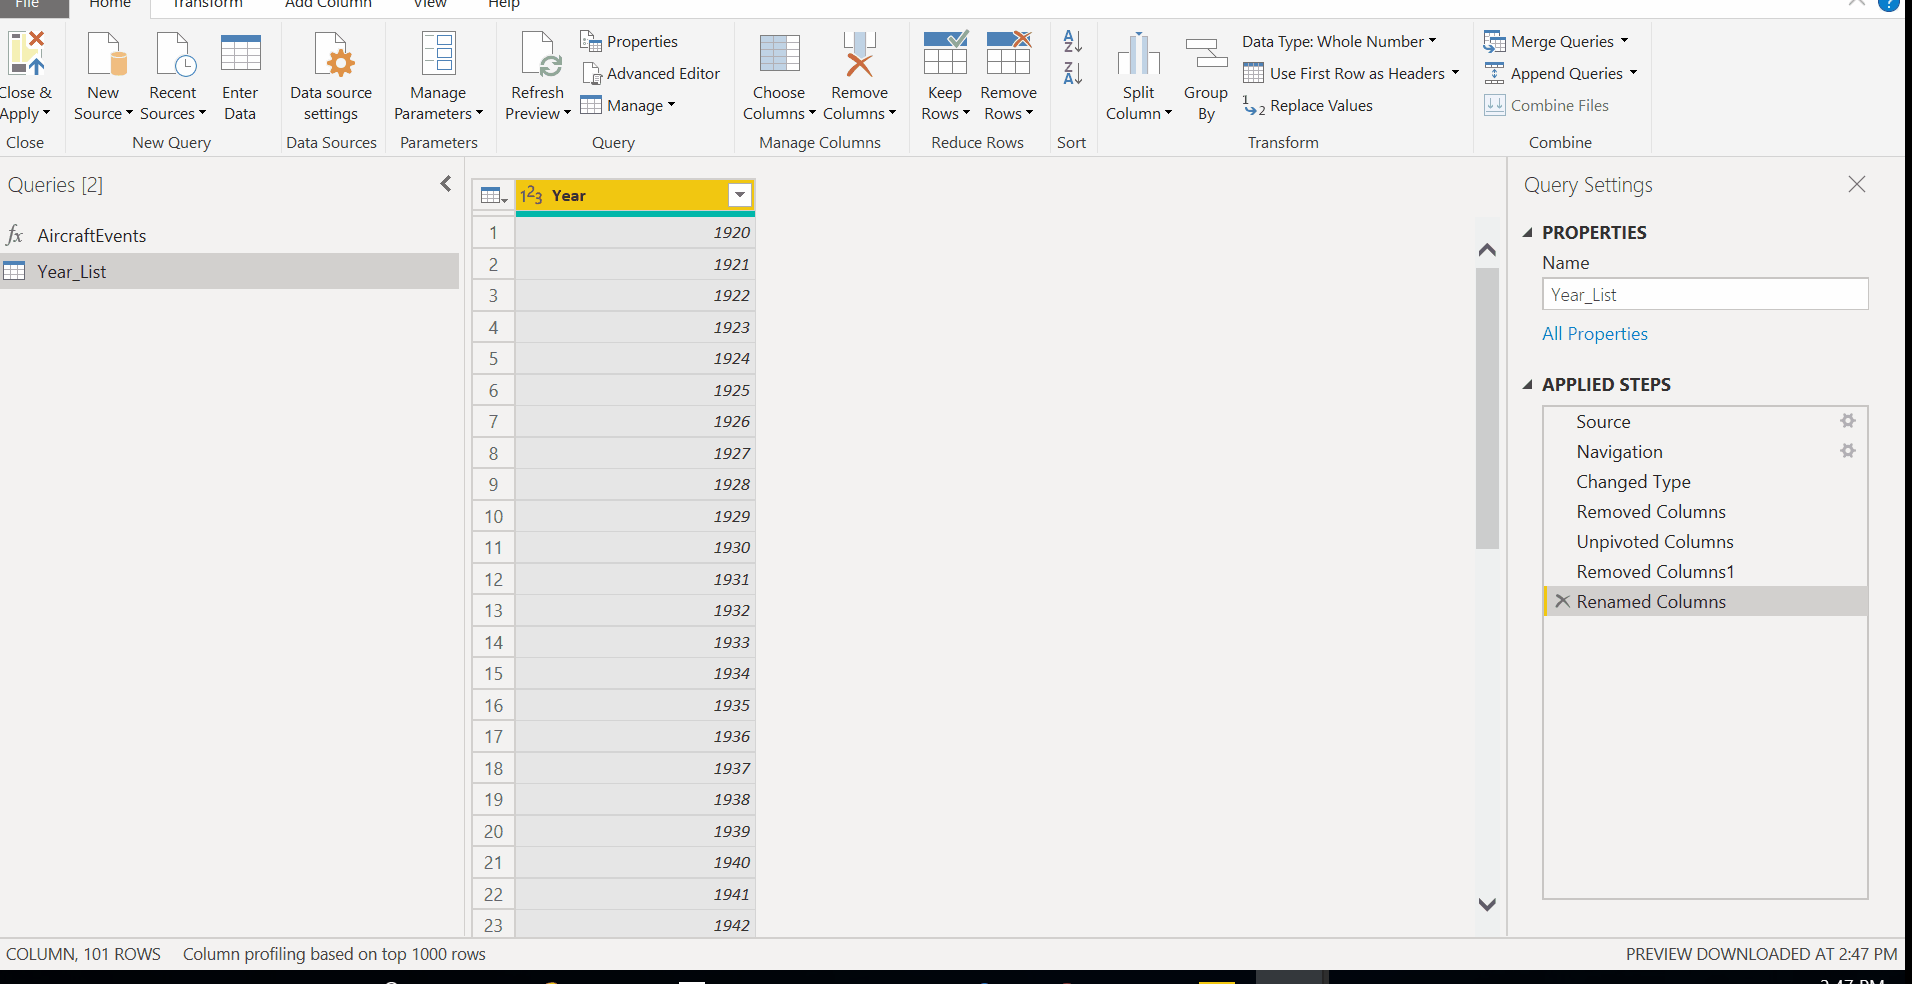Click the Remove Rows icon
Viewport: 1912px width, 984px height.
(x=1008, y=54)
